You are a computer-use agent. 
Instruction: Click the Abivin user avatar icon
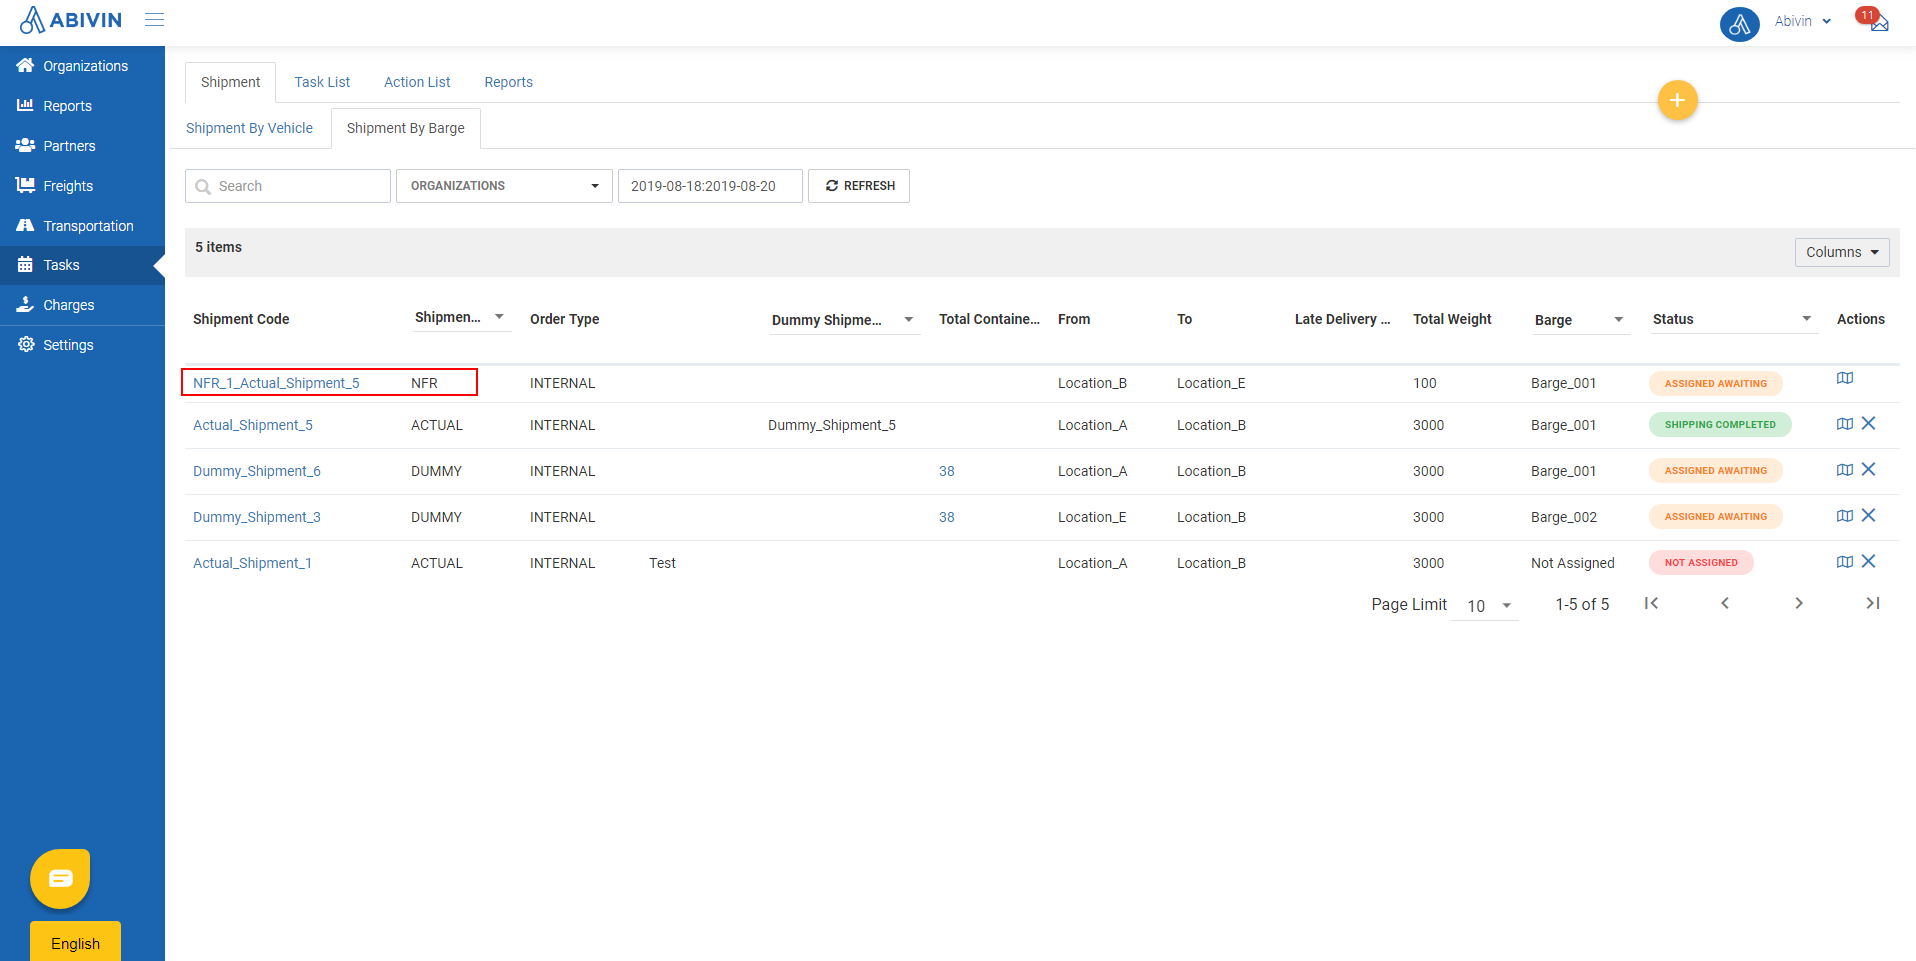(x=1739, y=23)
